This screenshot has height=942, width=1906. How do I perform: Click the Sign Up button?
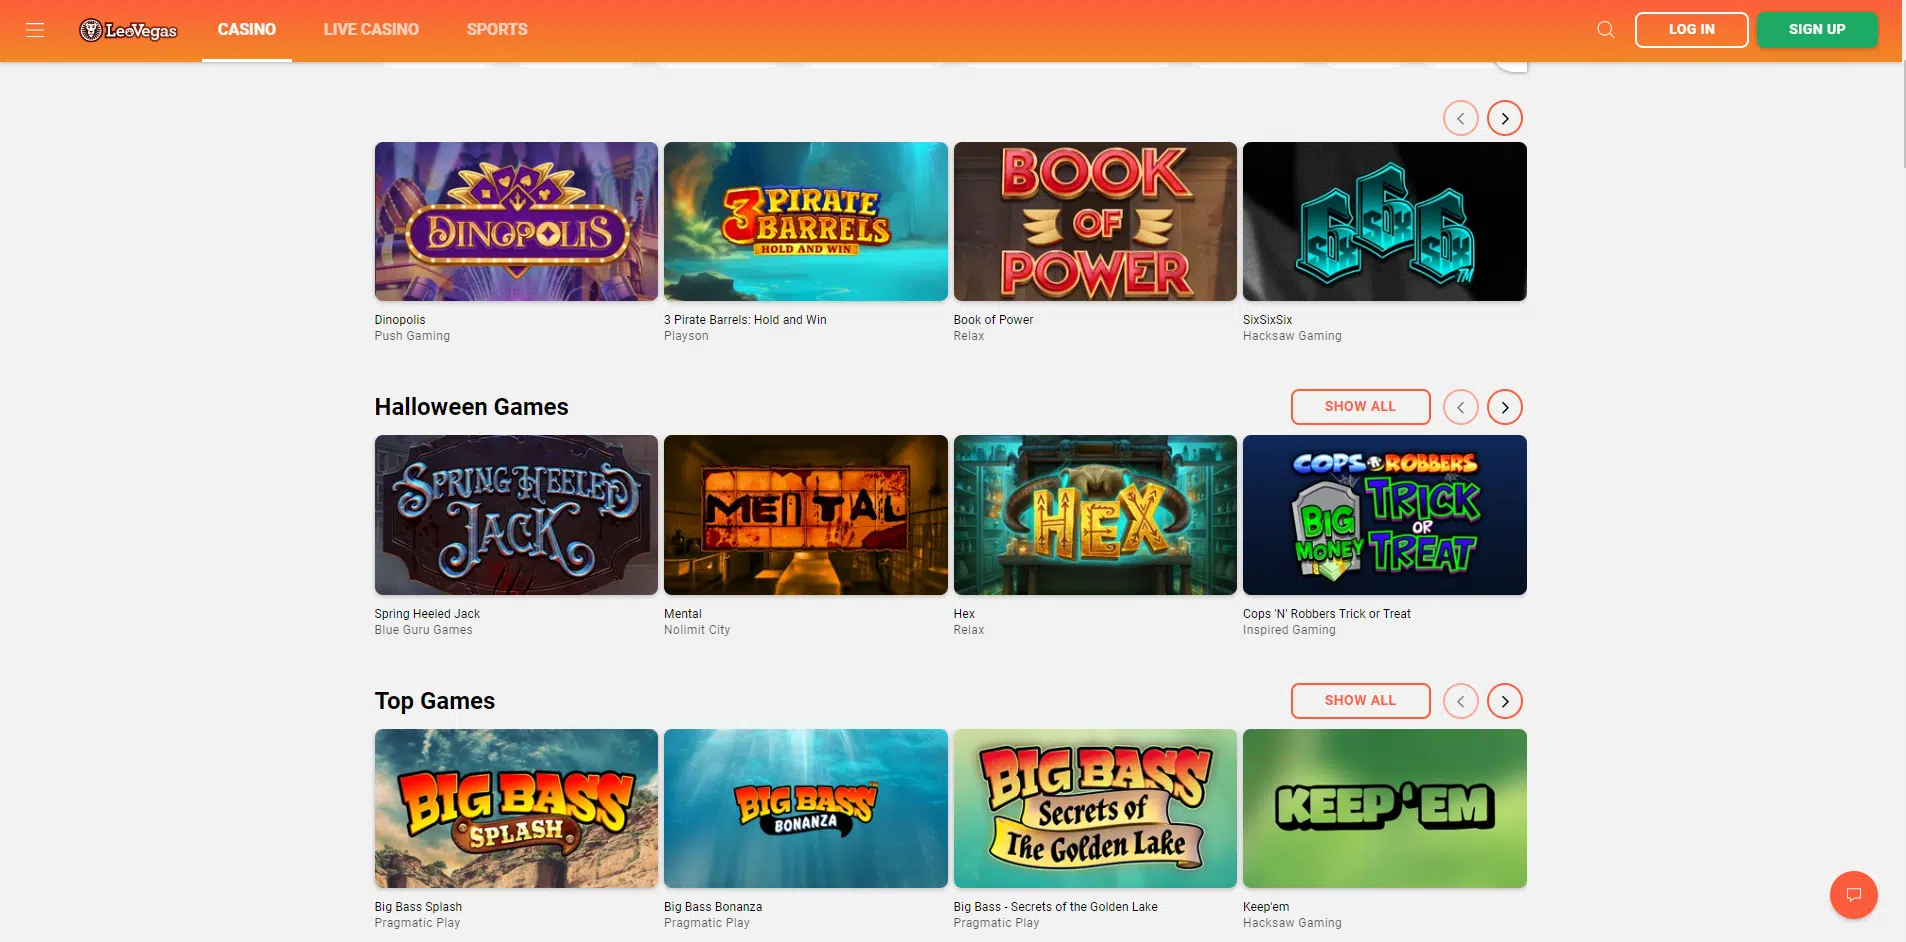coord(1817,30)
